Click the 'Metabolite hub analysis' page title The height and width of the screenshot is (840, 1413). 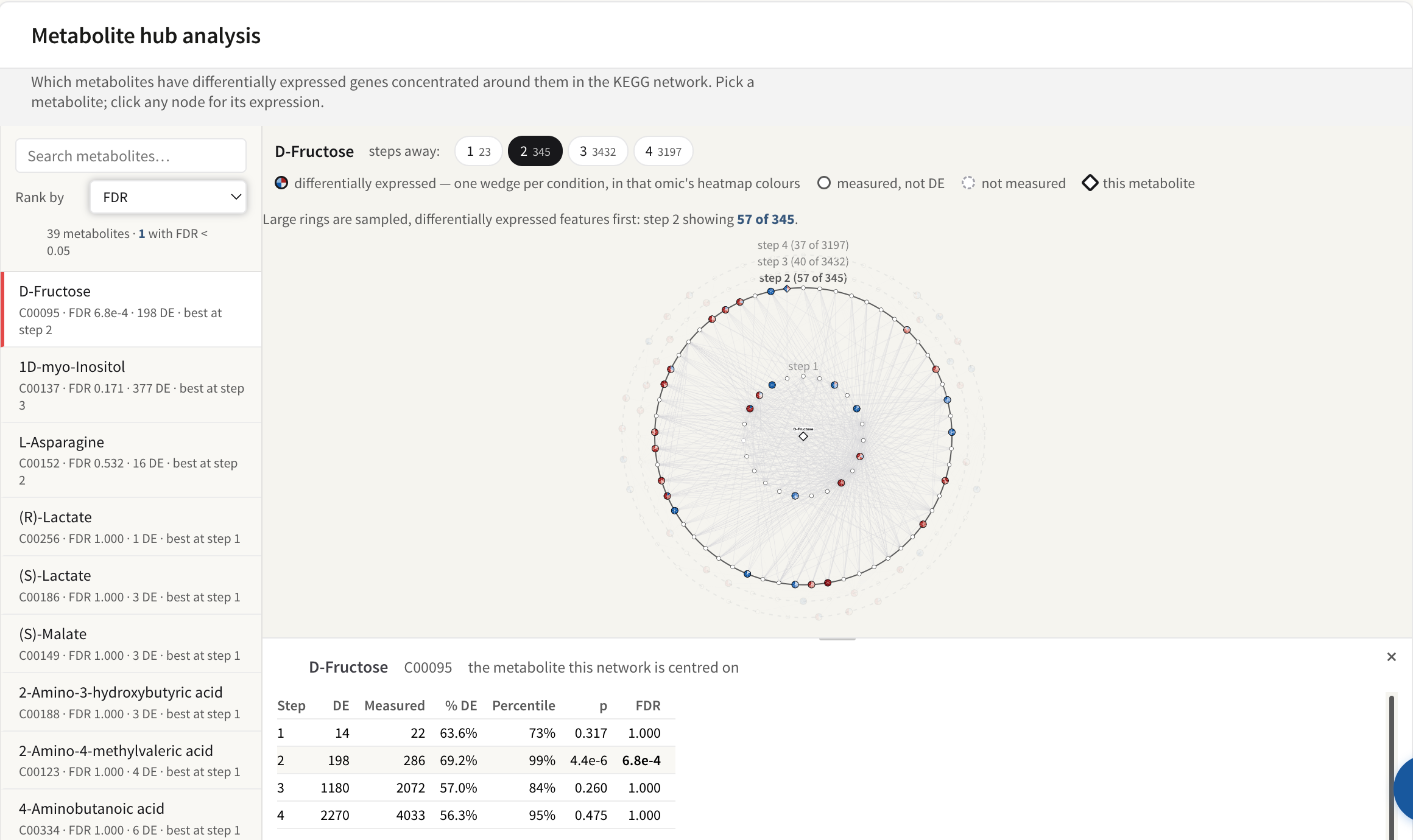coord(146,36)
